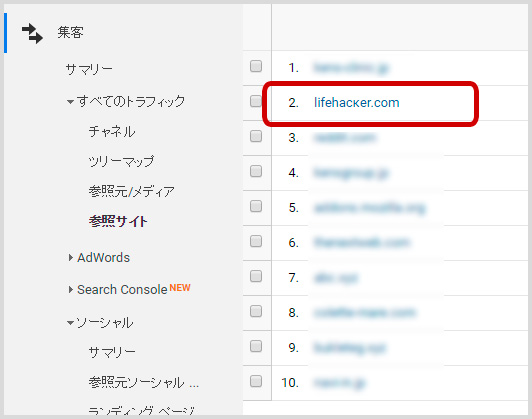
Task: Check the checkbox for row 1
Action: (256, 66)
